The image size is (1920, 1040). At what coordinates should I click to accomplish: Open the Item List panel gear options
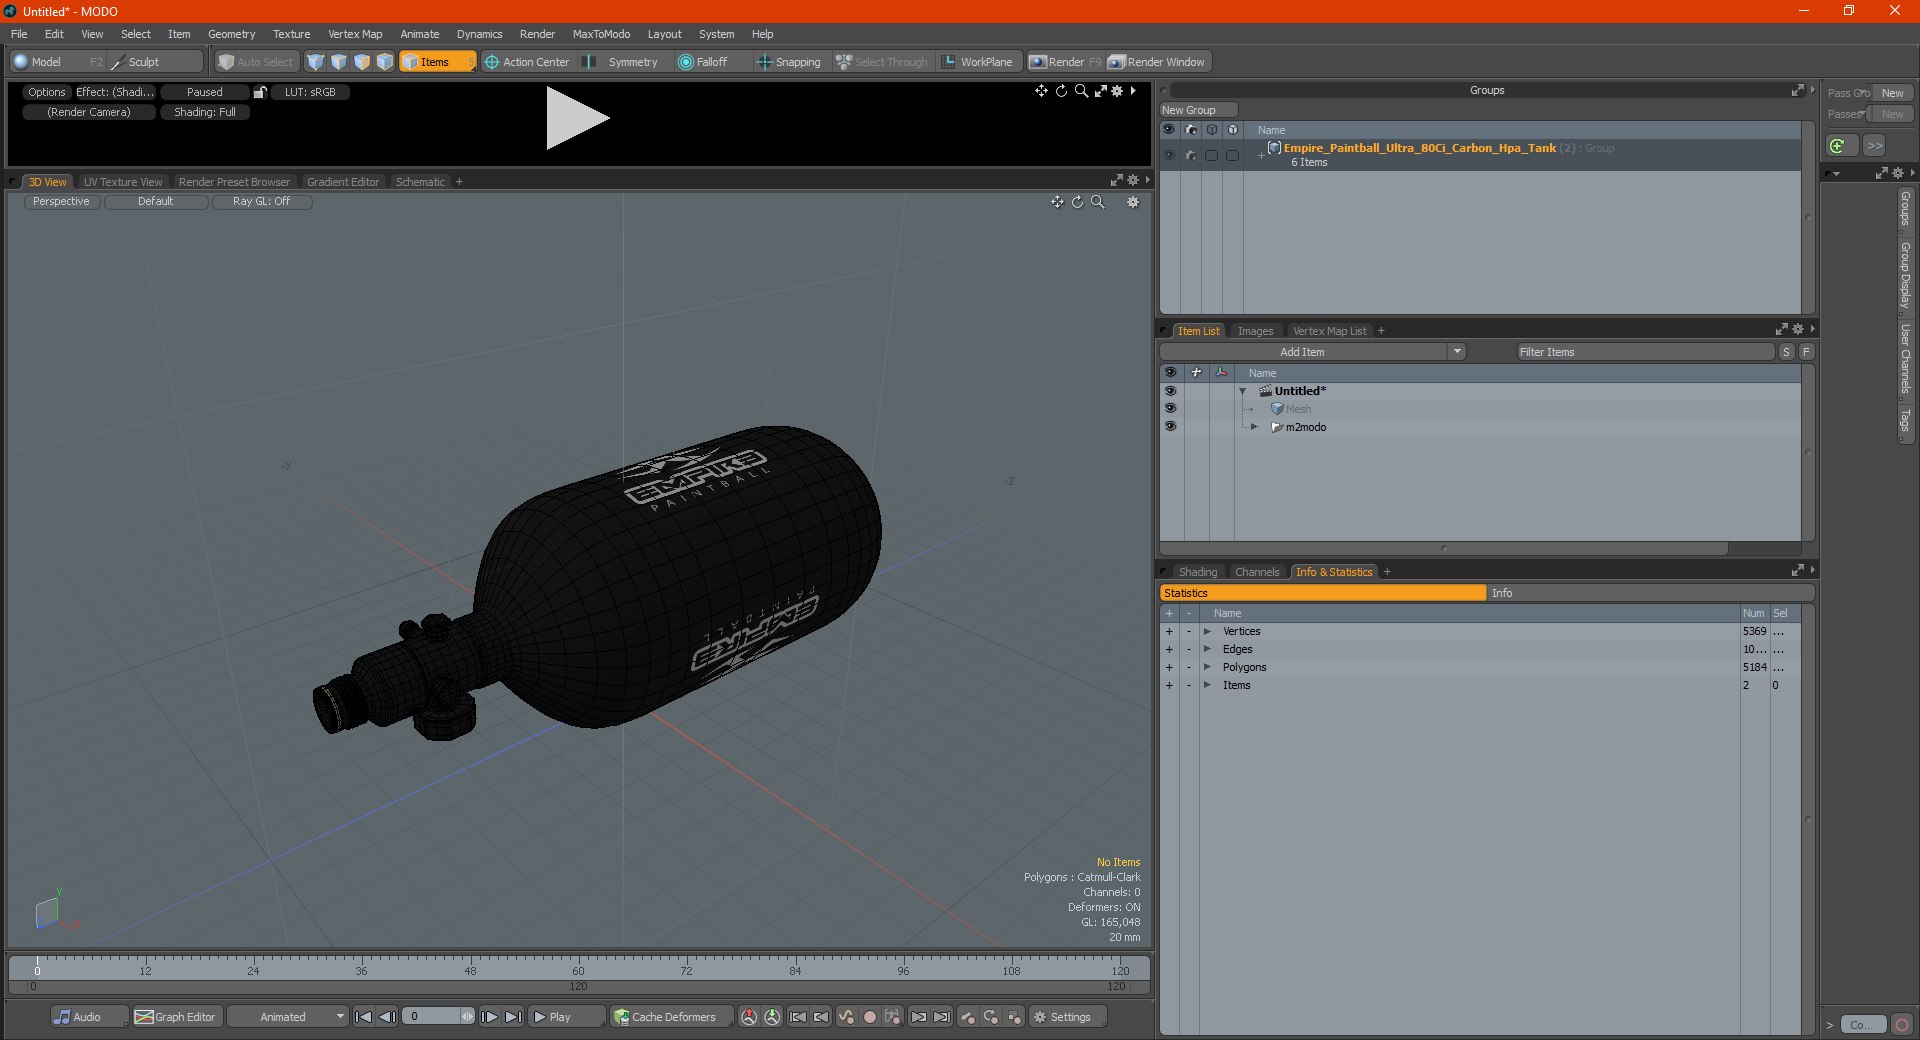[1798, 330]
